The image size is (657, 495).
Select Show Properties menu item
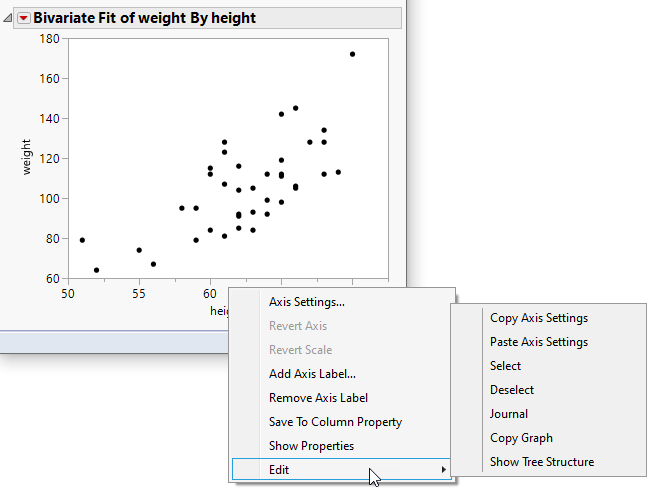click(311, 446)
